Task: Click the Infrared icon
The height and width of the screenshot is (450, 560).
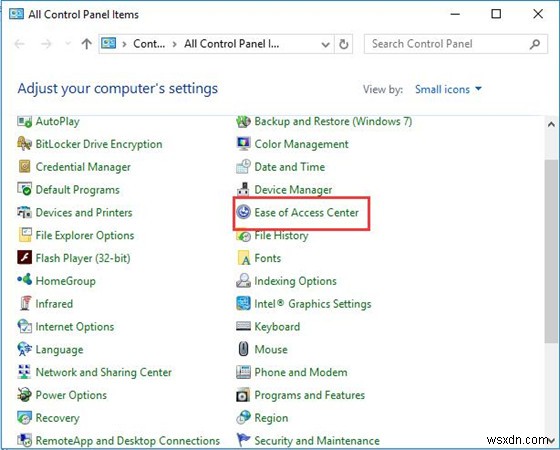Action: tap(24, 303)
